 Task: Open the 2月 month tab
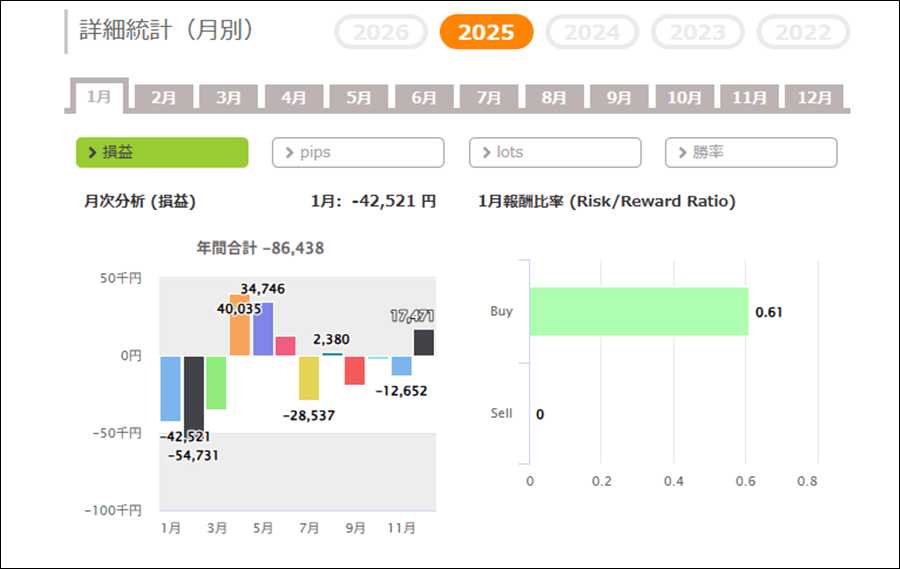click(x=164, y=98)
